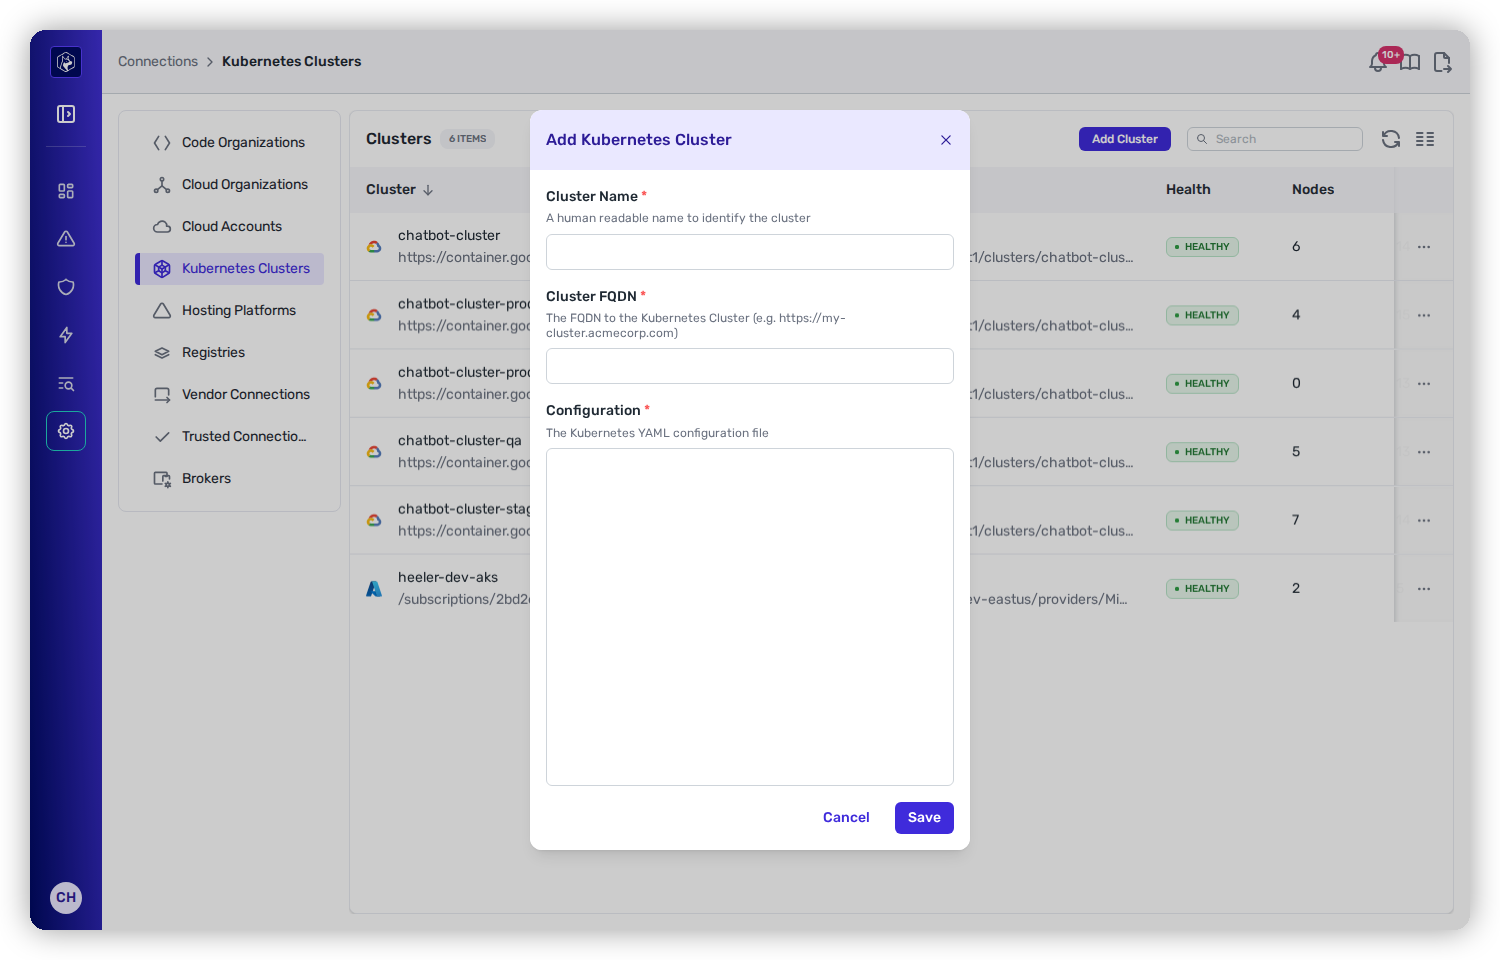Open the shield security icon in the sidebar
The height and width of the screenshot is (960, 1500).
click(x=66, y=287)
